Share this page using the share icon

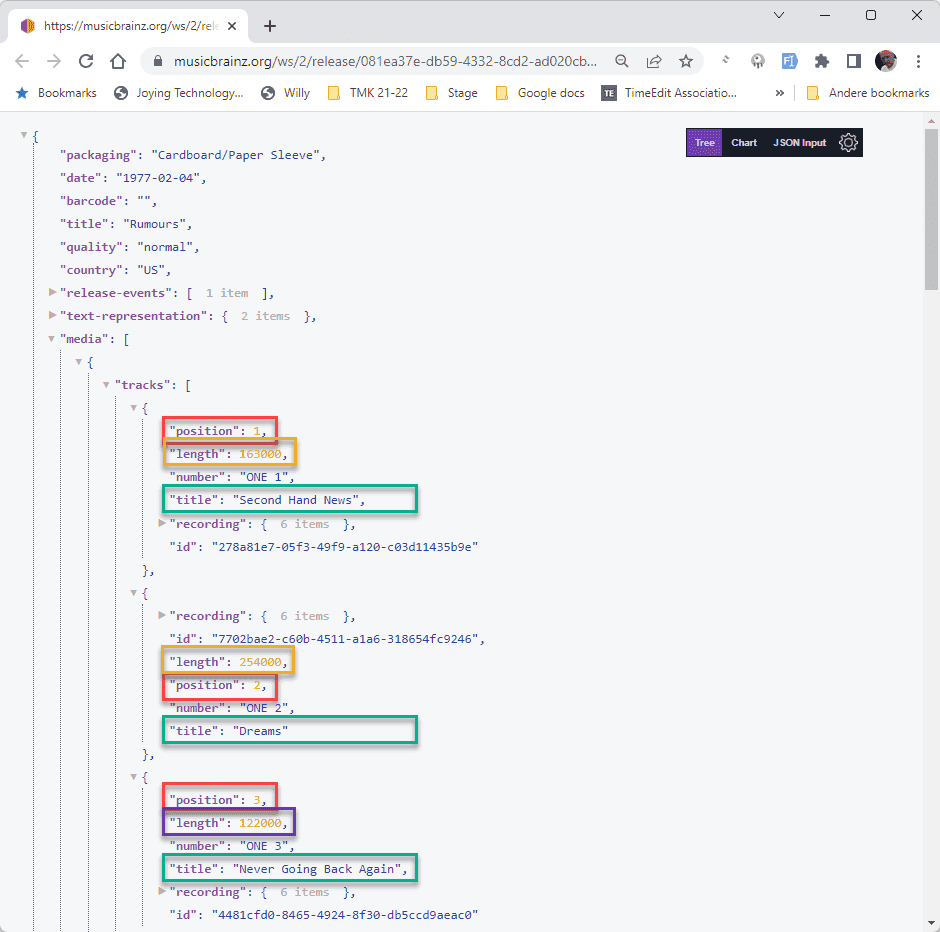click(653, 61)
